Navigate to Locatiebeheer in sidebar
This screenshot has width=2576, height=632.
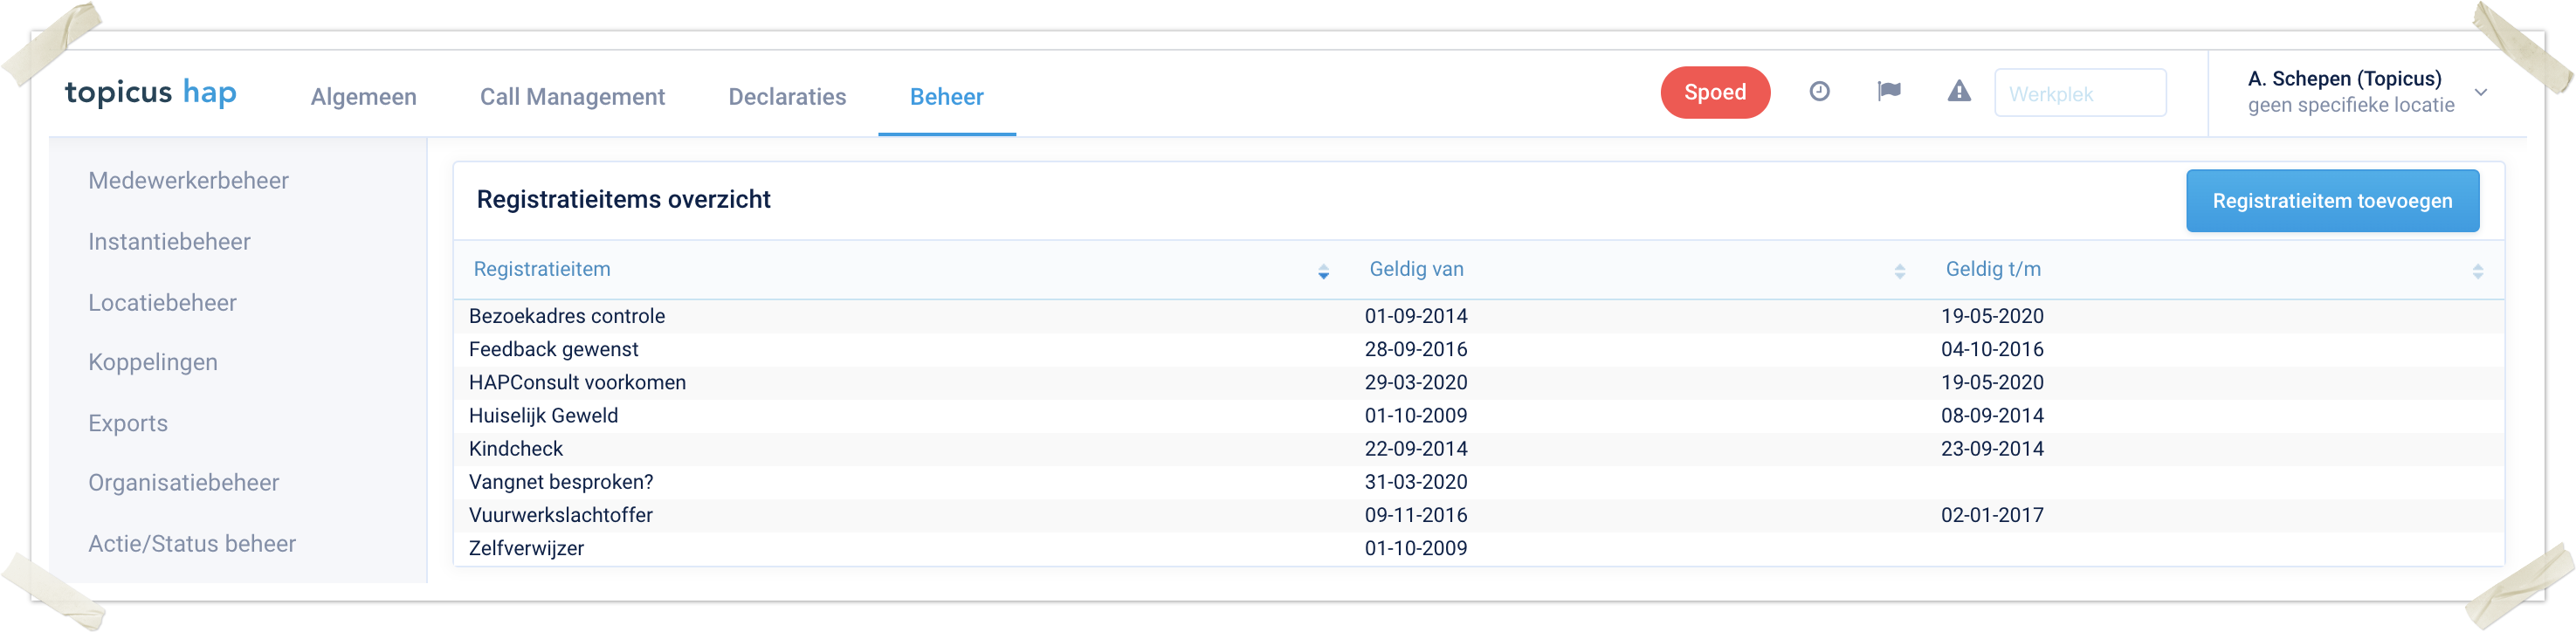pos(162,303)
